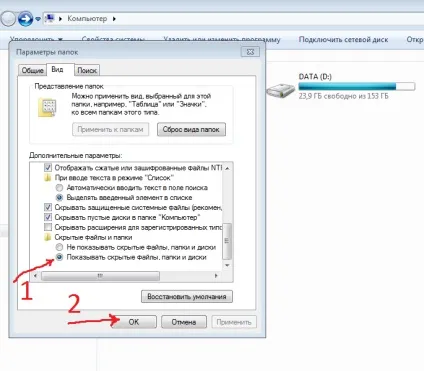Click Подключить сетевой диск toolbar button
The image size is (424, 371).
[343, 40]
